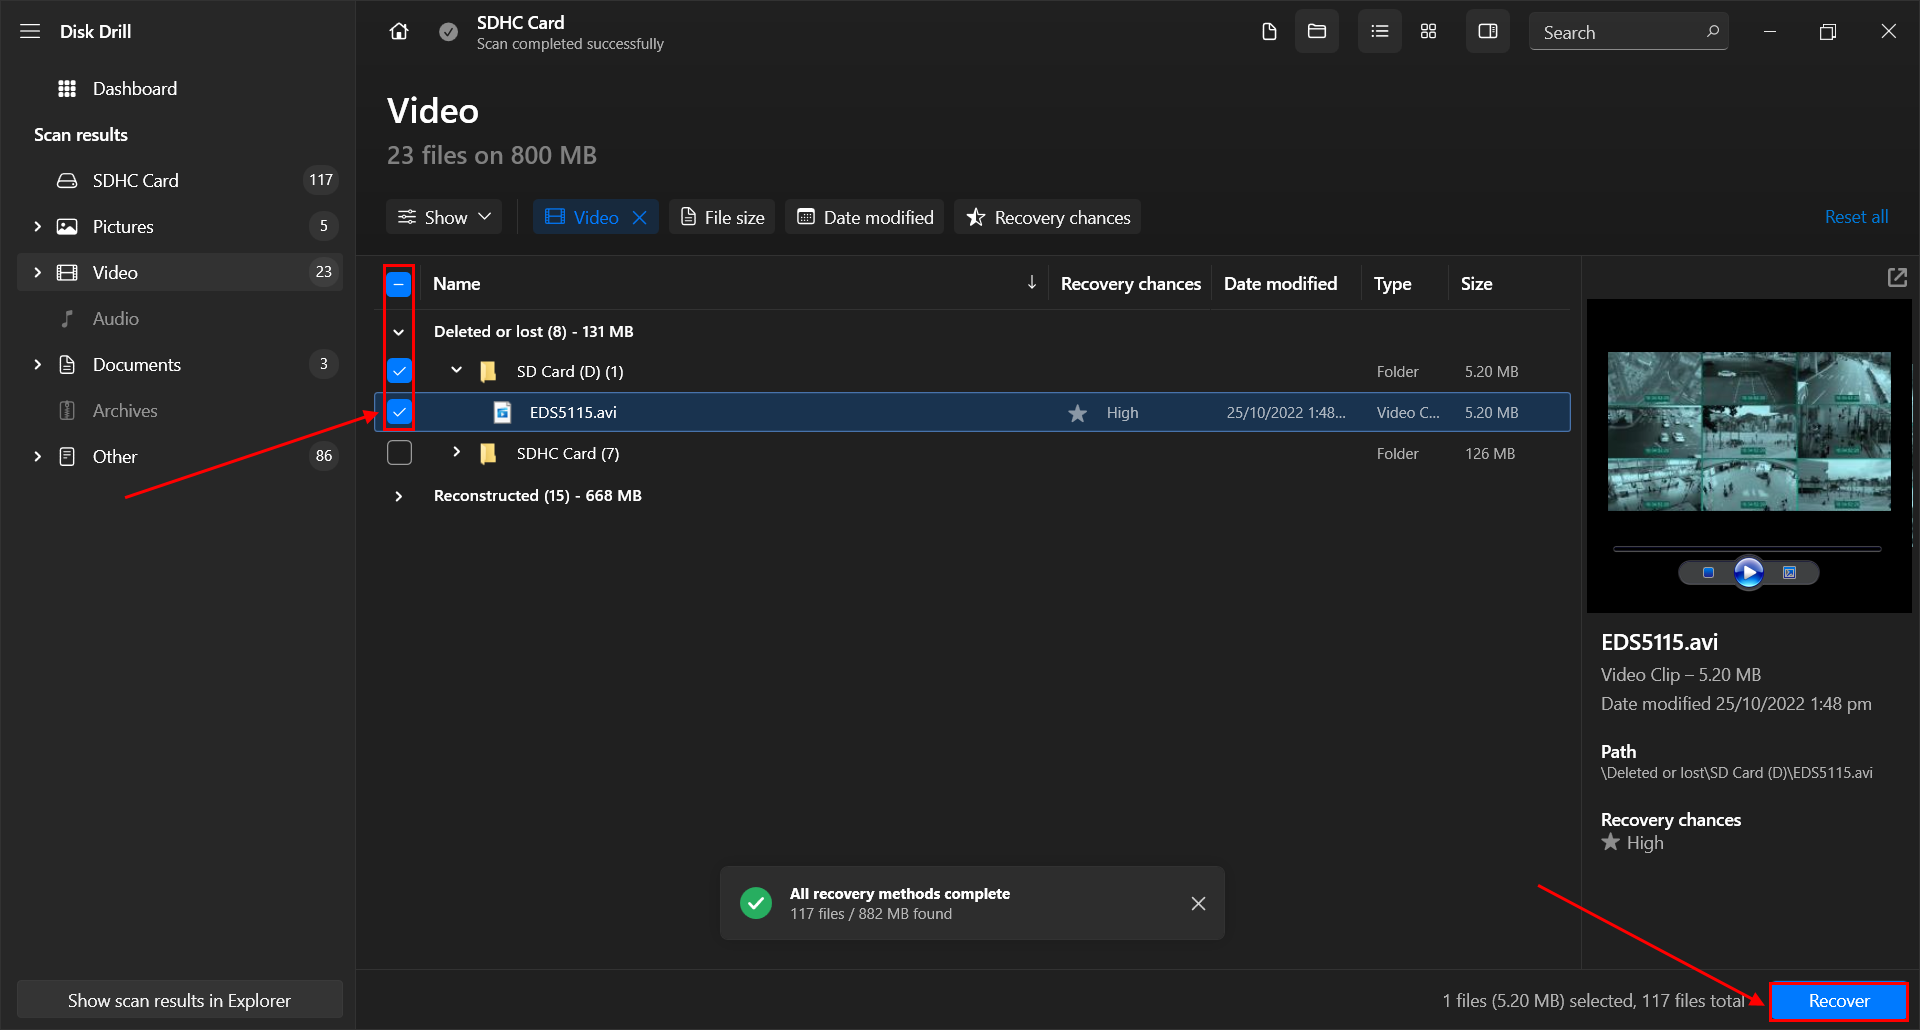The image size is (1920, 1030).
Task: Click the Dashboard grid icon
Action: click(67, 89)
